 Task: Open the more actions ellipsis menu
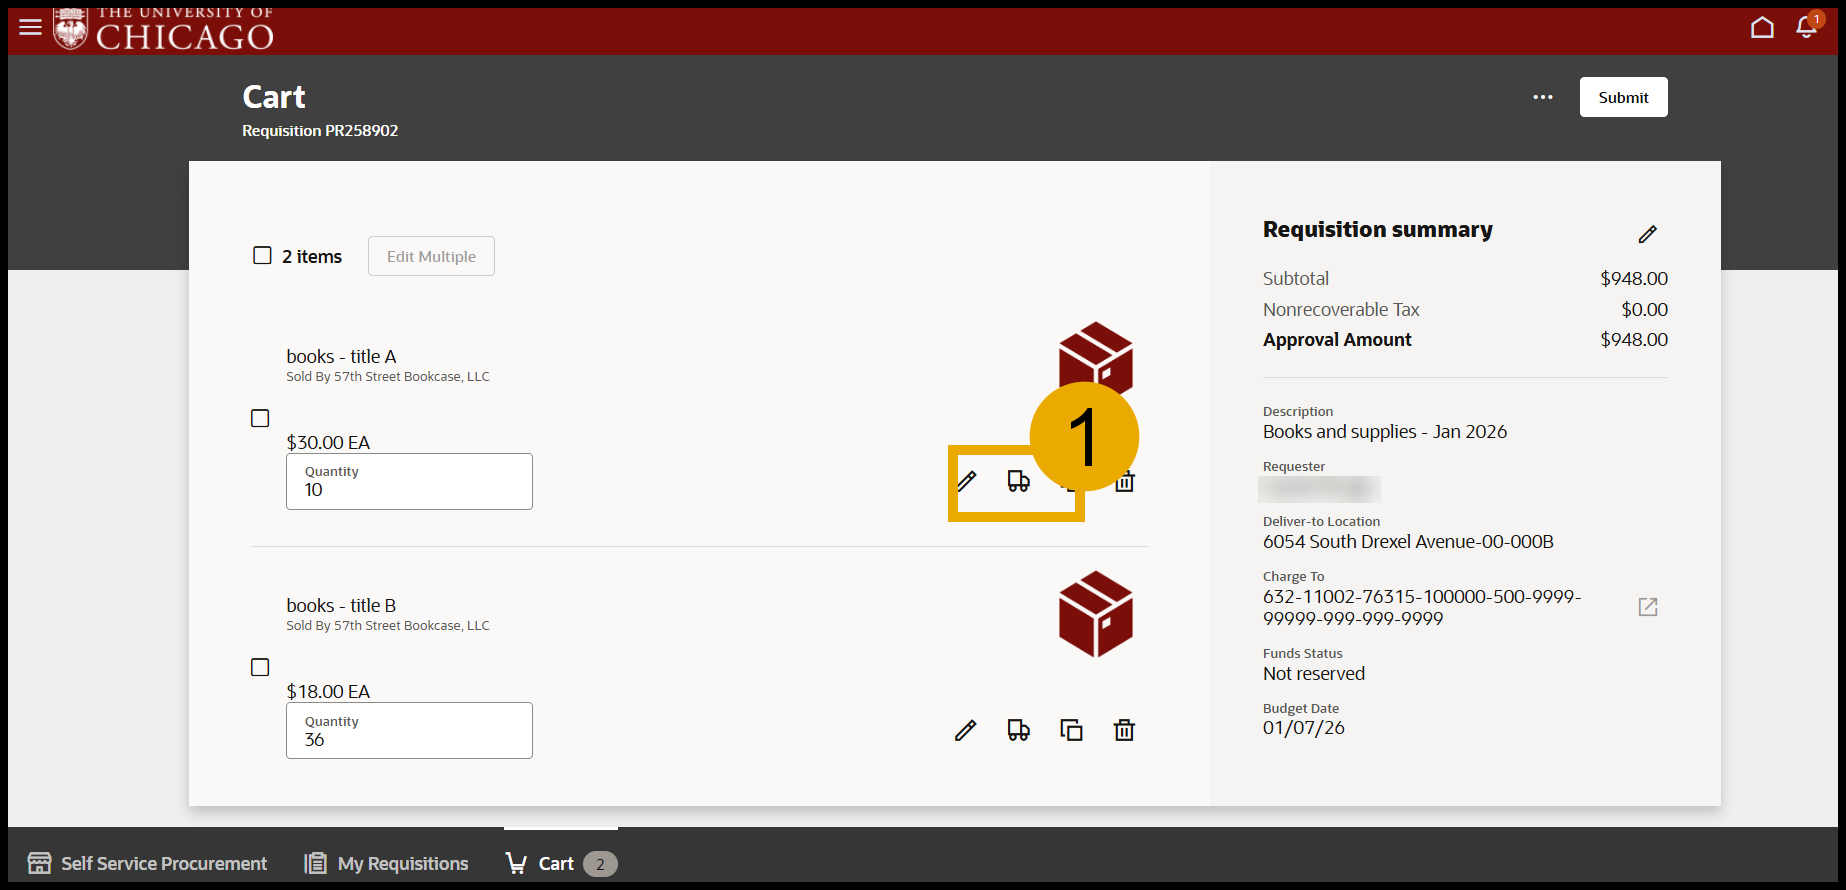click(1543, 97)
